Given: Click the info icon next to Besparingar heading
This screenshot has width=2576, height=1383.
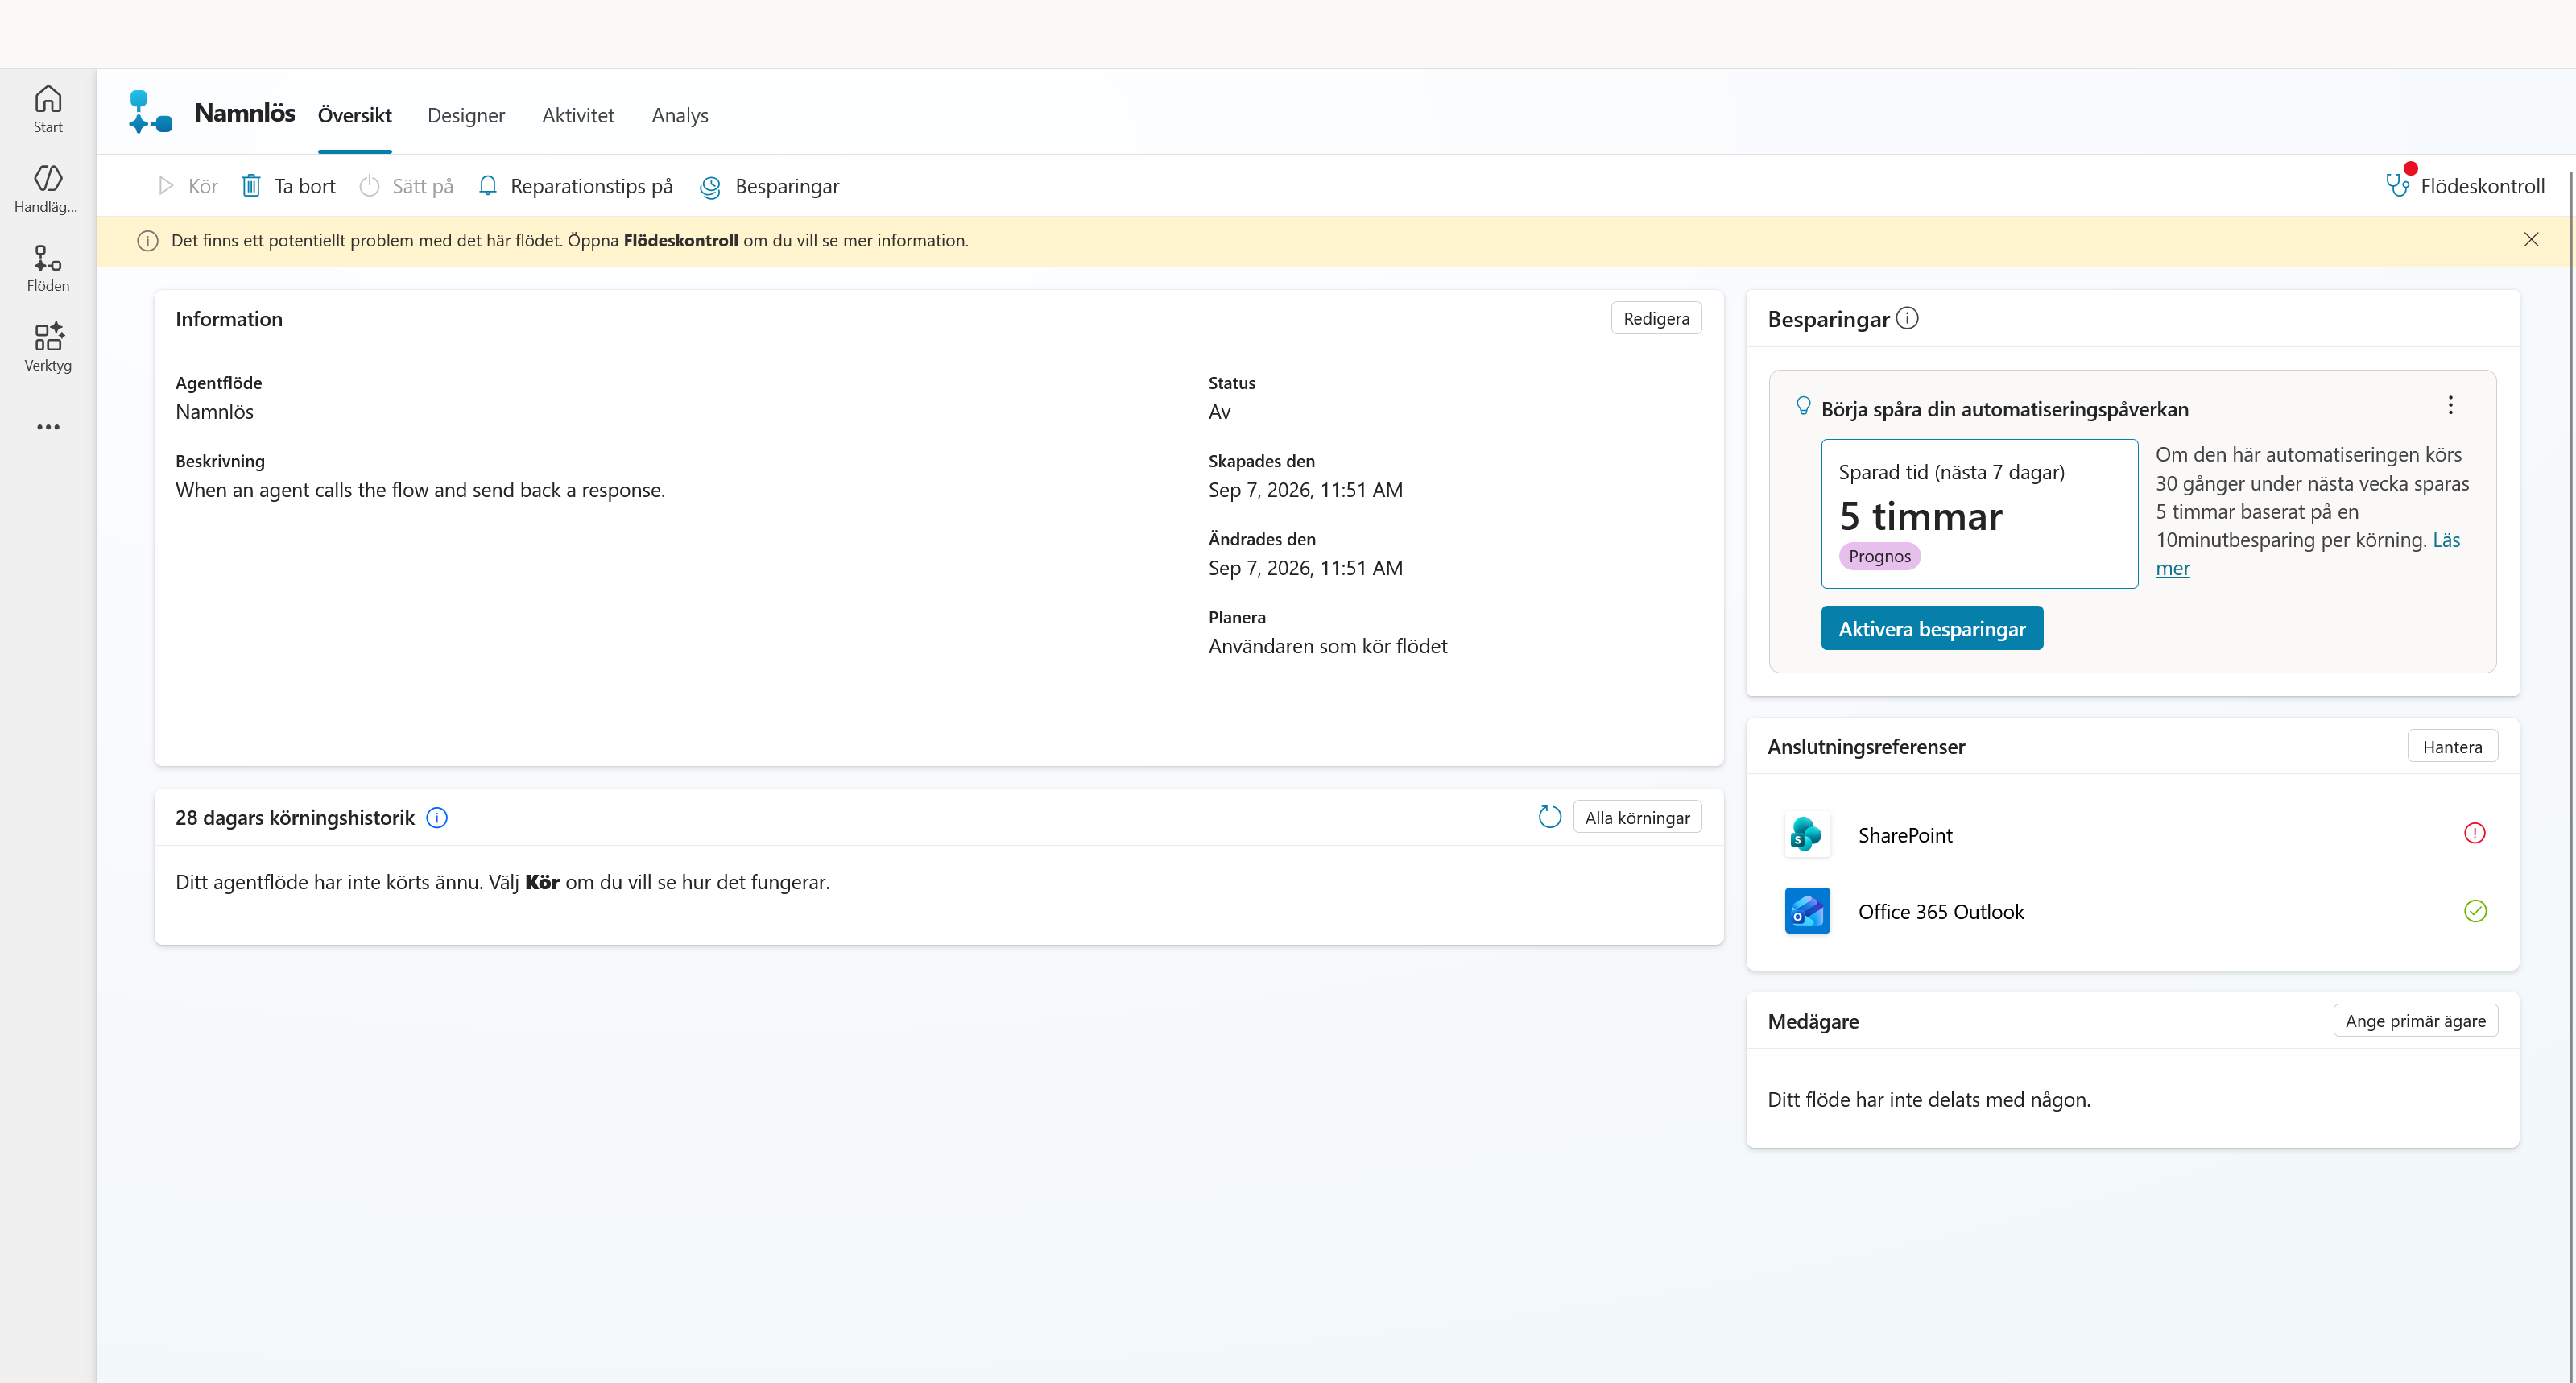Looking at the screenshot, I should click(x=1907, y=318).
